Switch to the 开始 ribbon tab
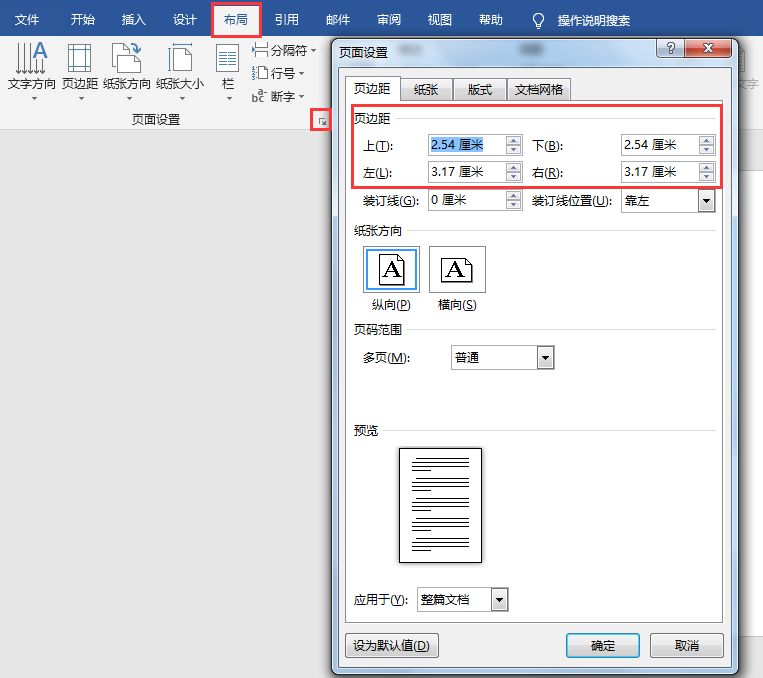Viewport: 763px width, 678px height. tap(82, 20)
